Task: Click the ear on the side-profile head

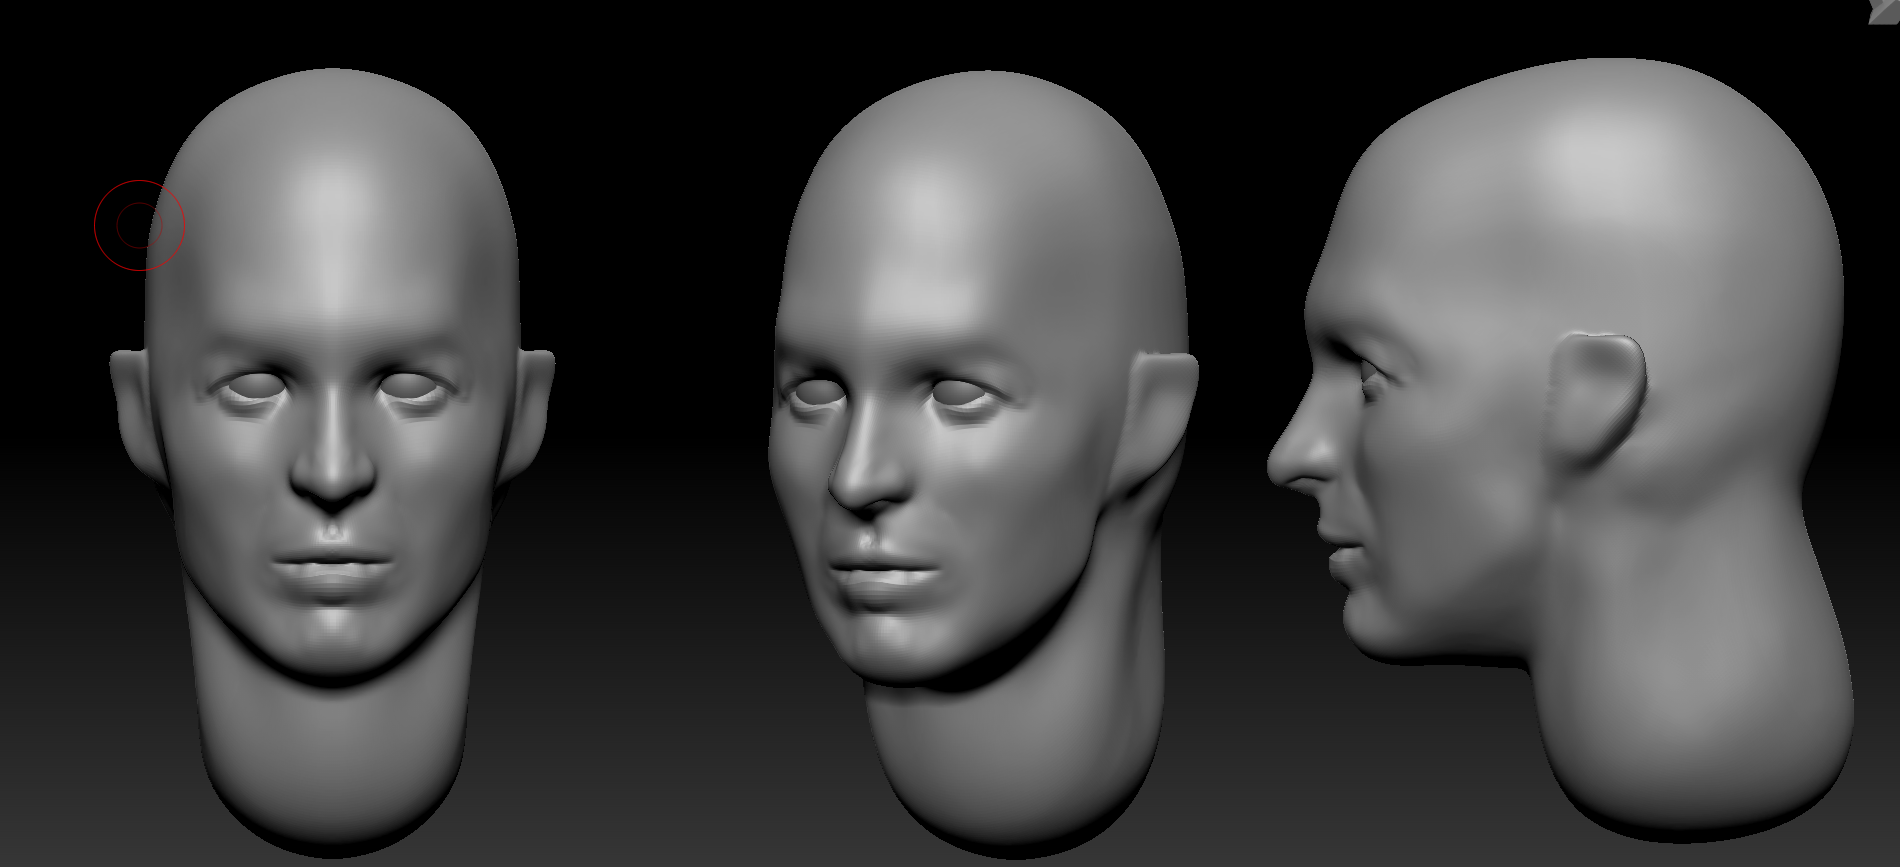Action: tap(1596, 402)
